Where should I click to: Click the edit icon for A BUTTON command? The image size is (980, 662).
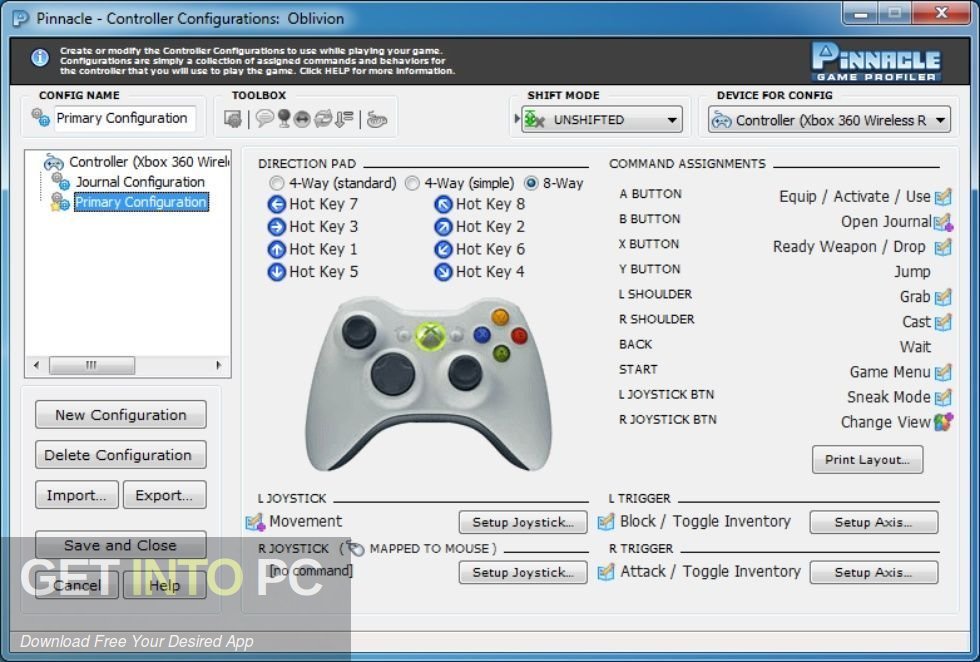pos(942,196)
